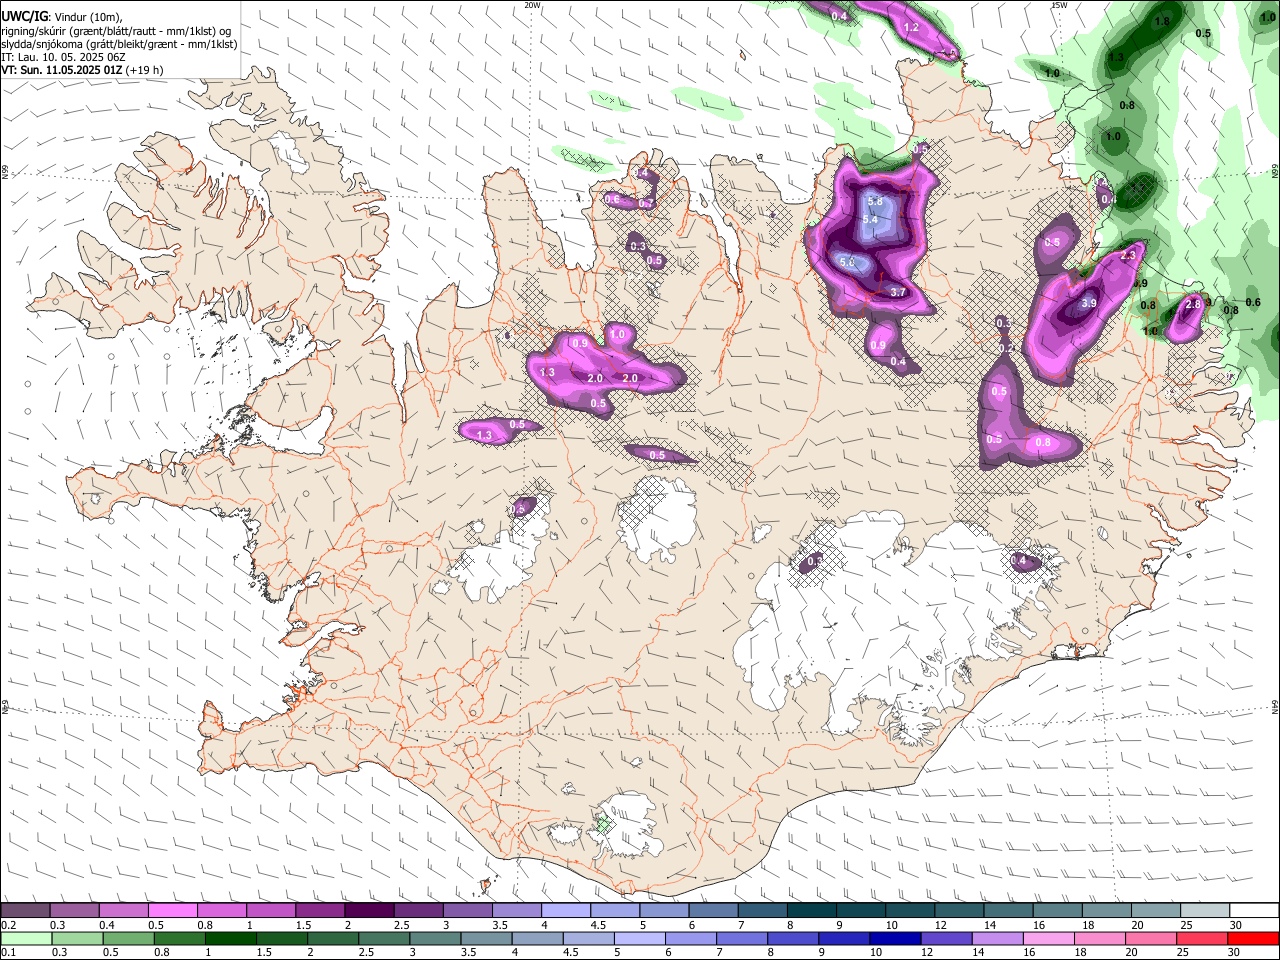Pick the white 30 swatch in the upper legend

tap(1254, 911)
